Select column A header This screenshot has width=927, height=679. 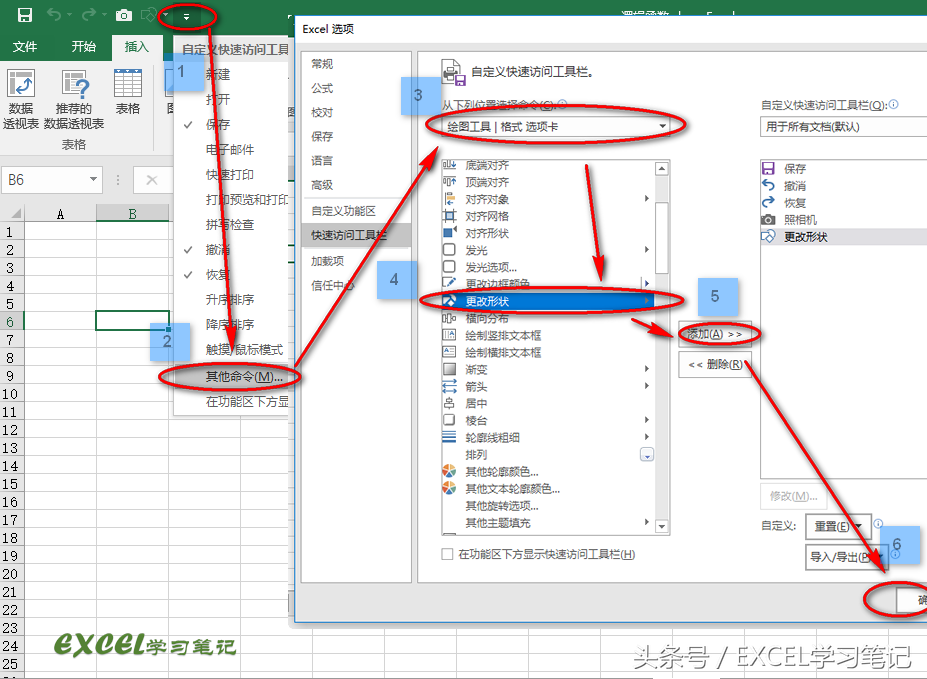(x=60, y=214)
